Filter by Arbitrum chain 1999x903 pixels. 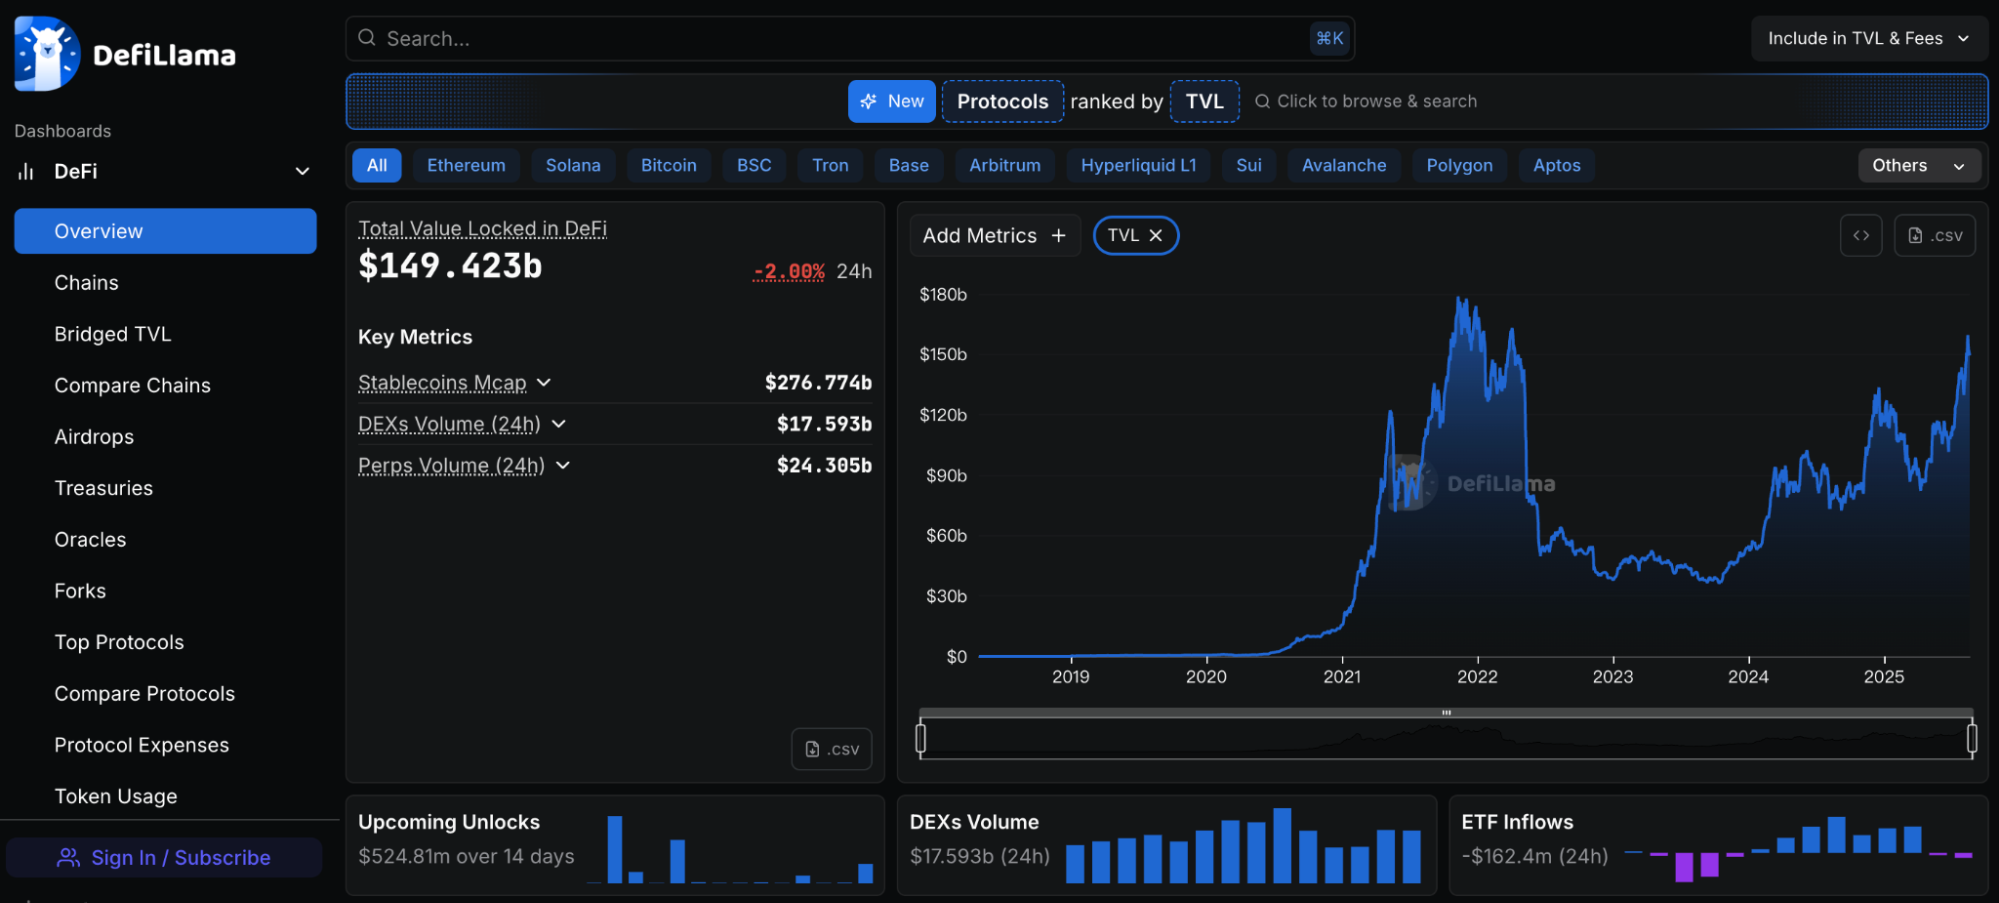click(x=1005, y=166)
